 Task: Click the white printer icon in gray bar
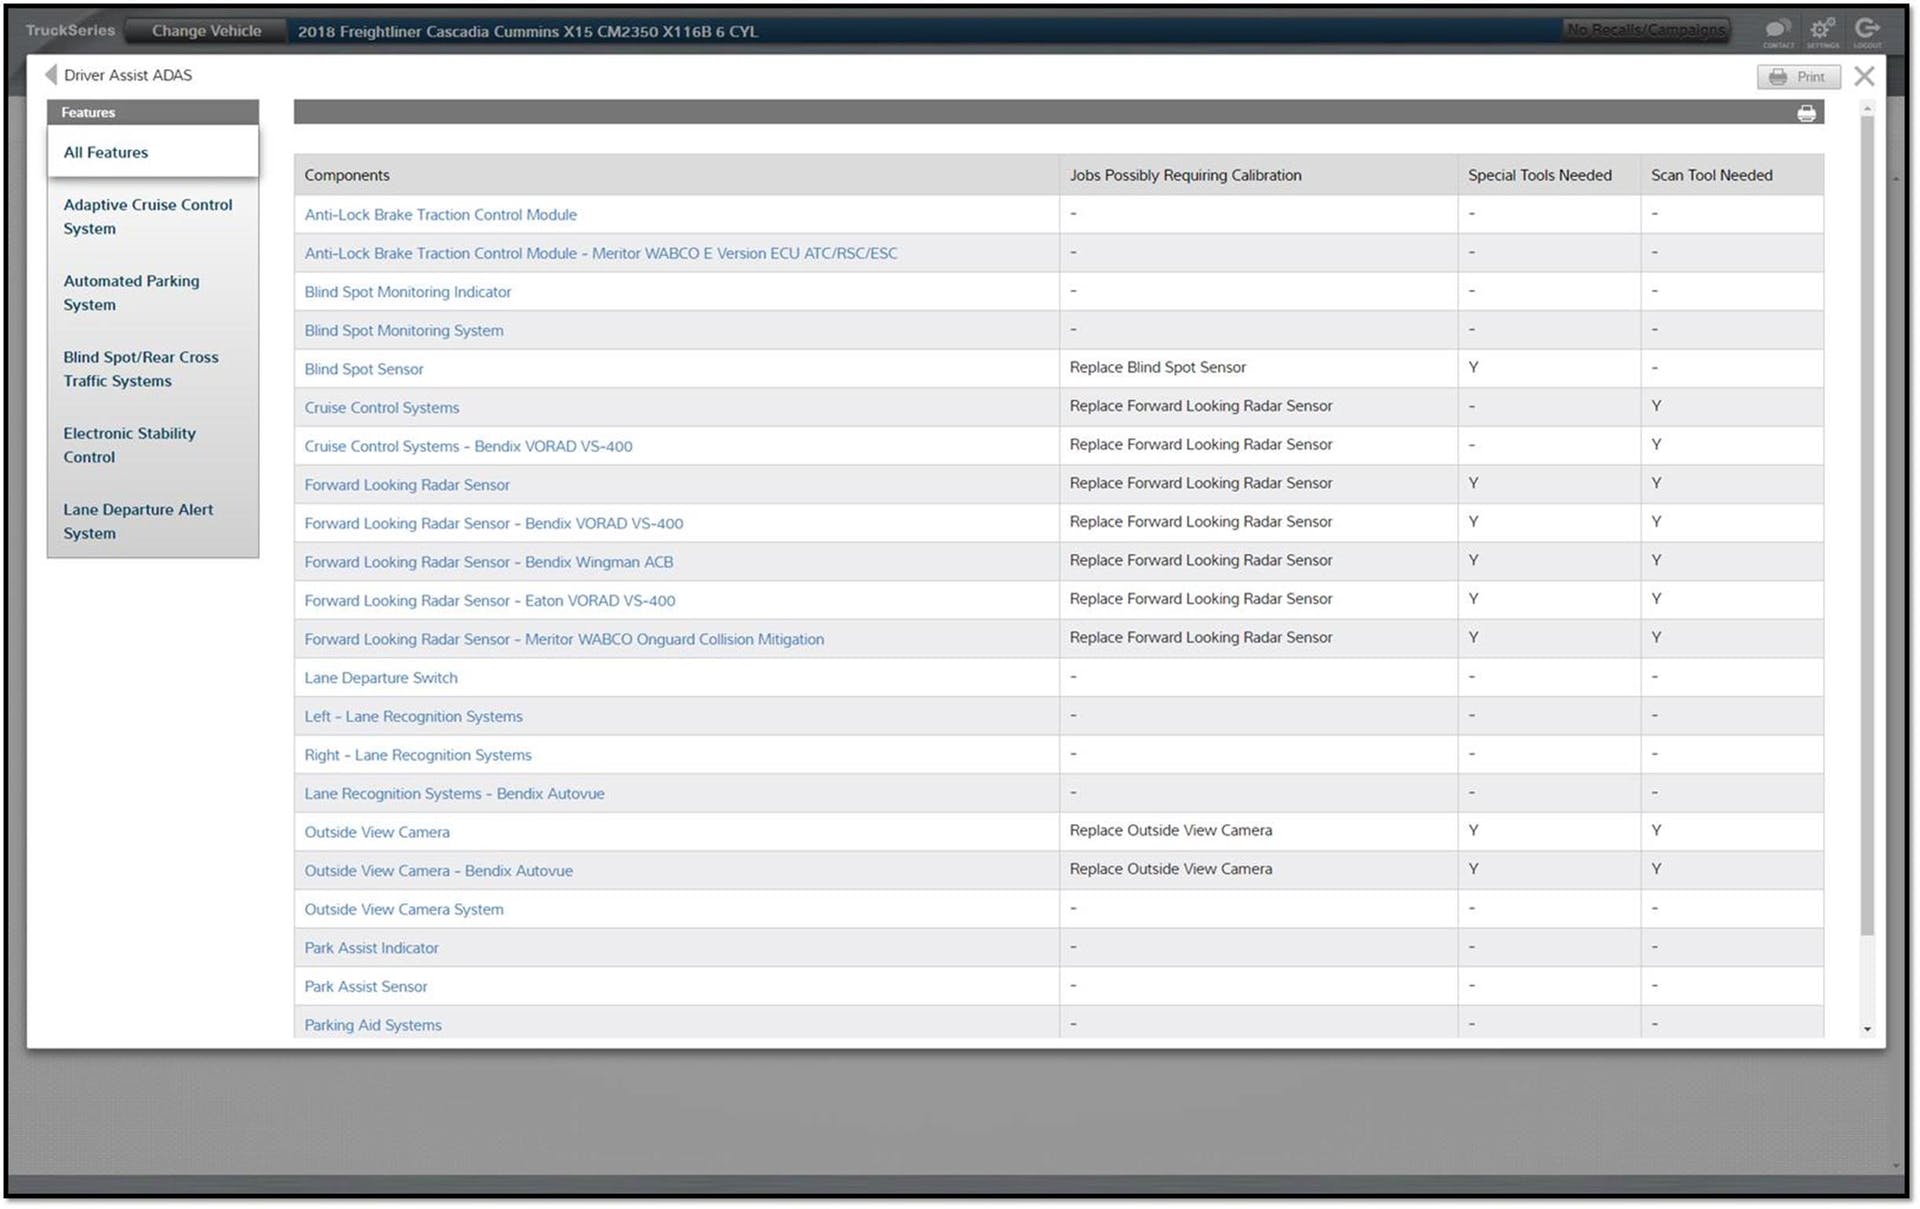[x=1806, y=113]
